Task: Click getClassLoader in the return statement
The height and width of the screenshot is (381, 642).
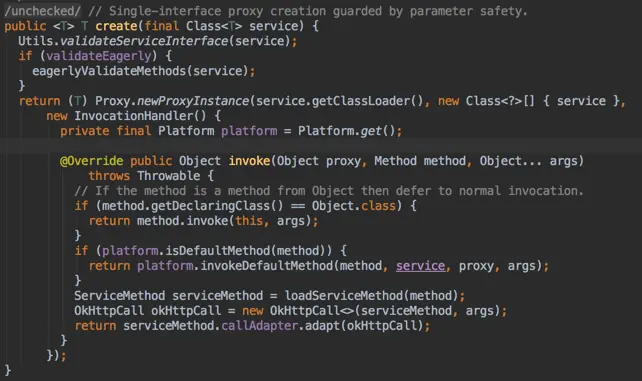Action: click(x=360, y=101)
